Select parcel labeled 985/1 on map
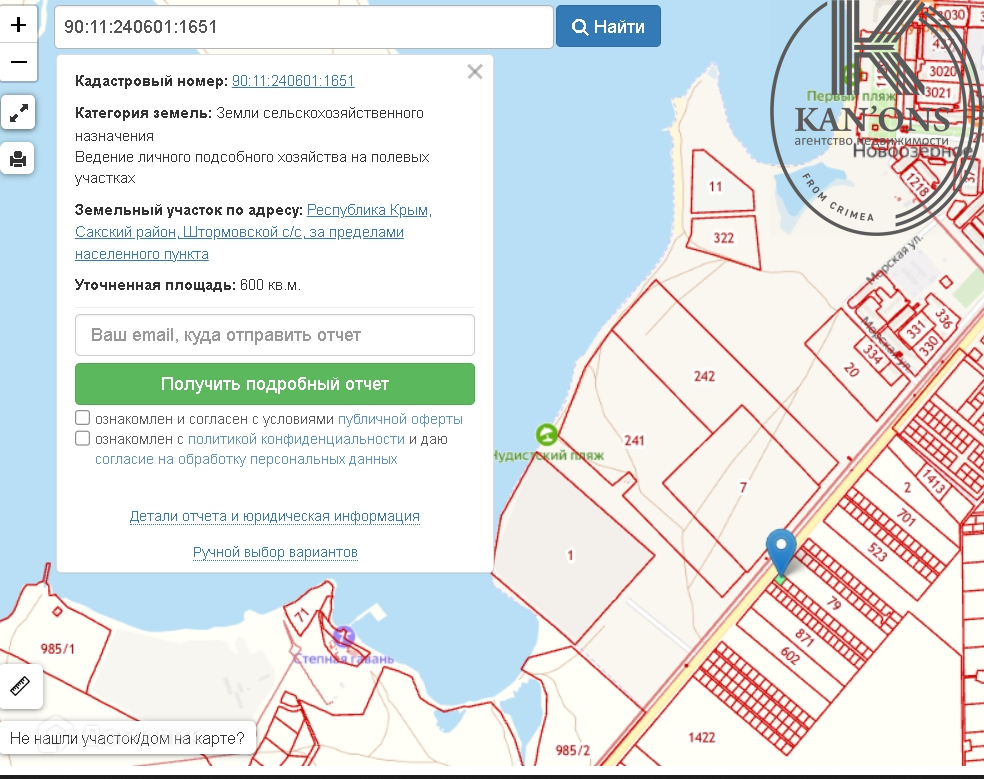This screenshot has height=779, width=984. click(57, 649)
